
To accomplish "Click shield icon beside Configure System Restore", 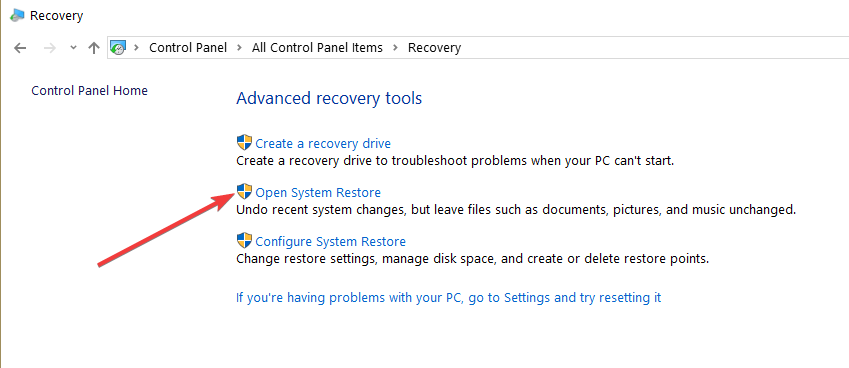I will tap(245, 240).
